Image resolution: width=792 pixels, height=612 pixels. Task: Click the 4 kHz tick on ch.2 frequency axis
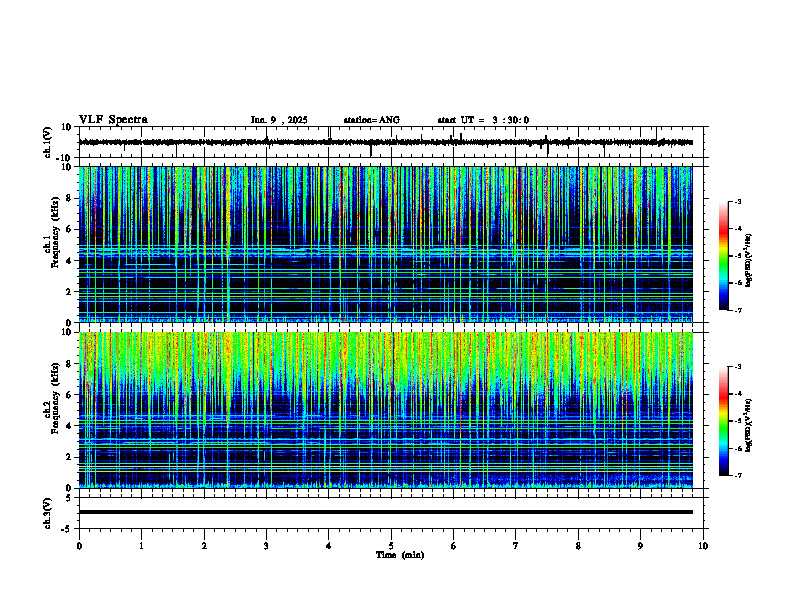(x=70, y=426)
